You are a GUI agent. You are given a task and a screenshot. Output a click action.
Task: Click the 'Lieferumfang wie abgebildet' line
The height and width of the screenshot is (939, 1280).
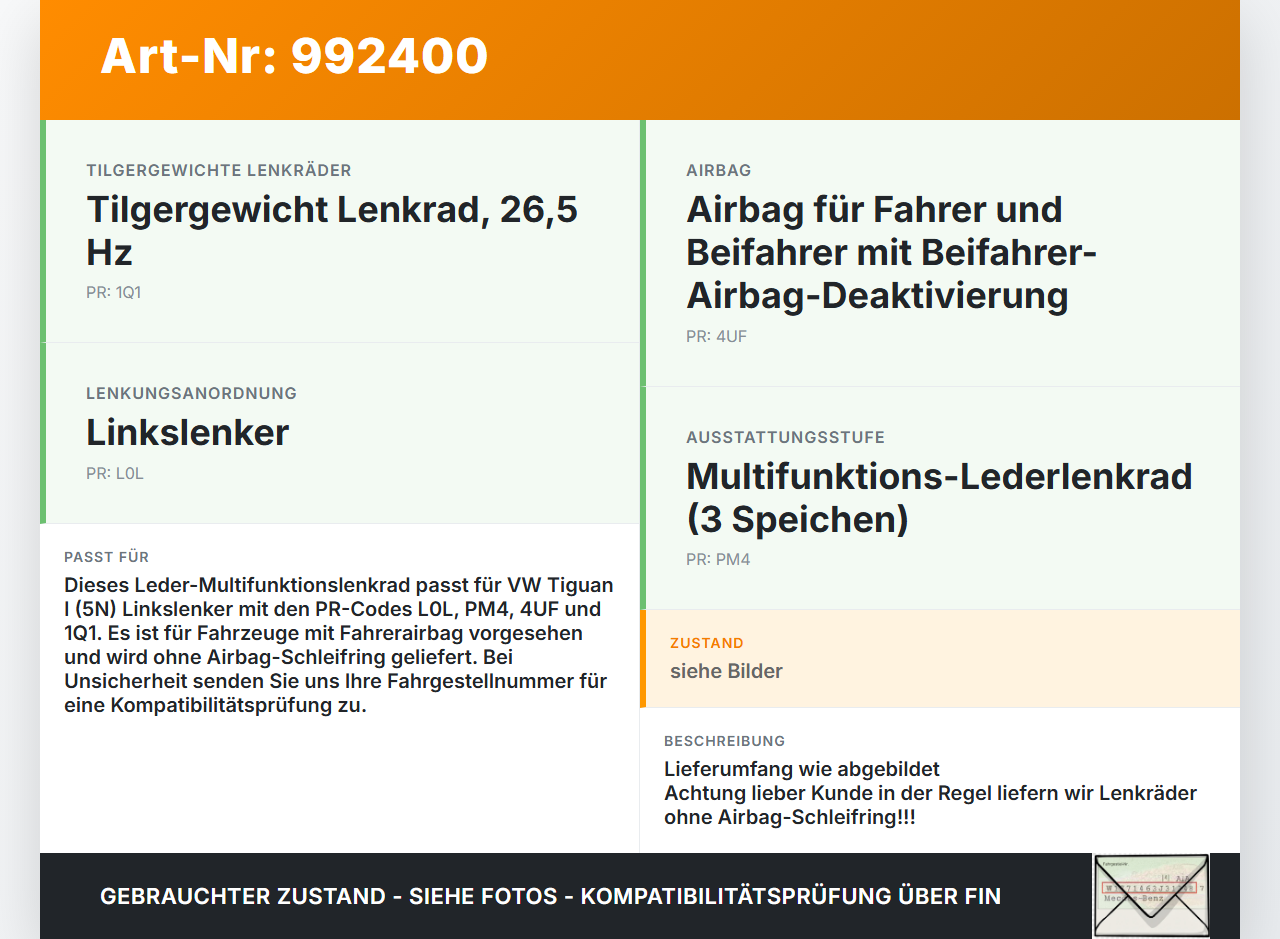tap(802, 769)
